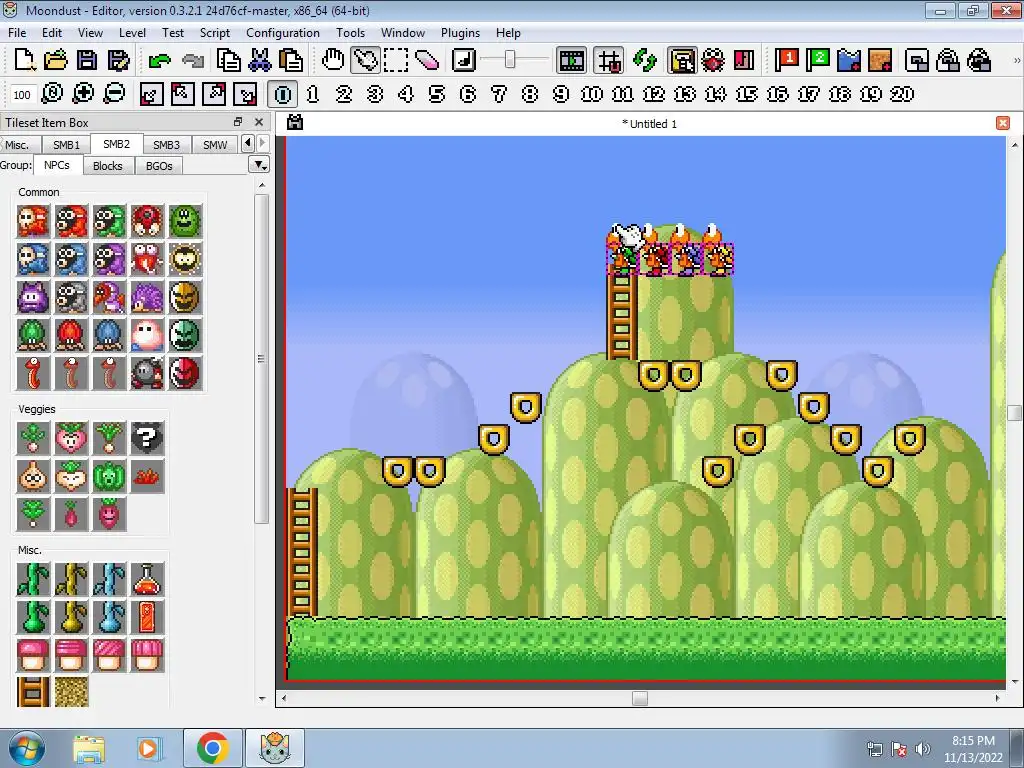The height and width of the screenshot is (768, 1024).
Task: Click the green reload arrows icon
Action: (645, 60)
